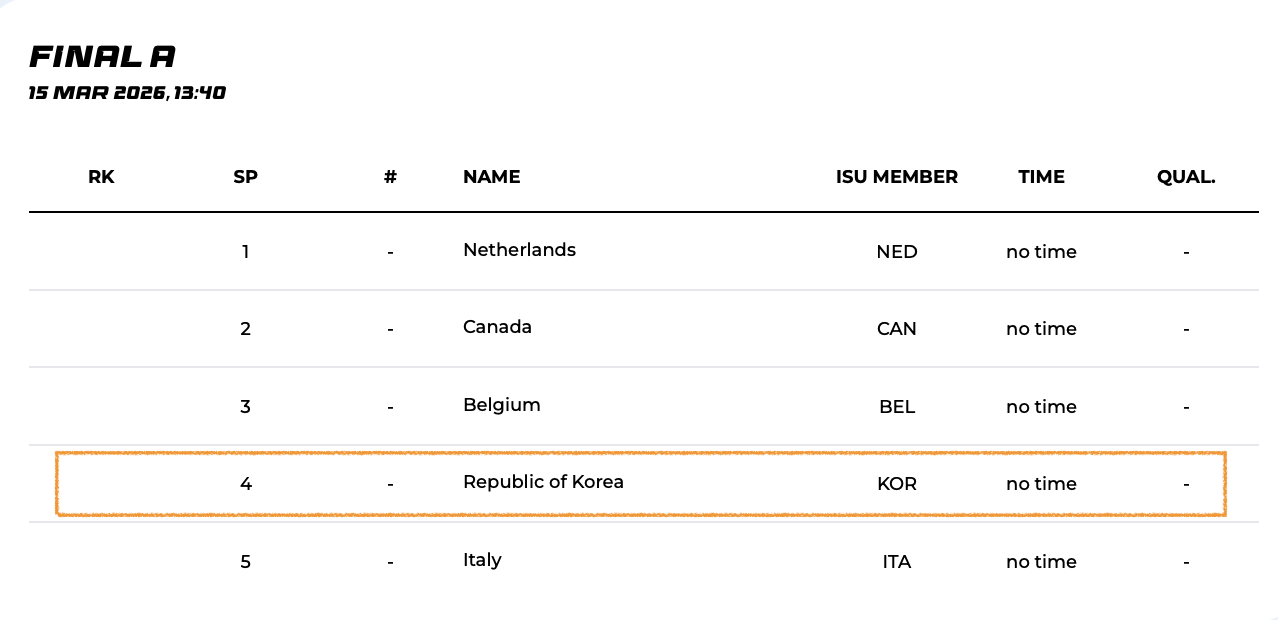
Task: Click the no time cell for Netherlands
Action: pos(1041,252)
